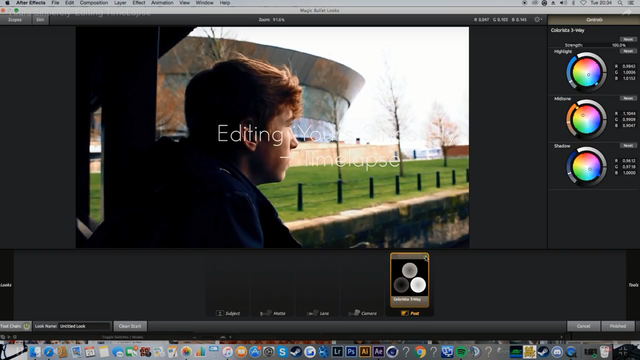Click the Highlight color wheel
Screen dimensions: 640x360
586,72
